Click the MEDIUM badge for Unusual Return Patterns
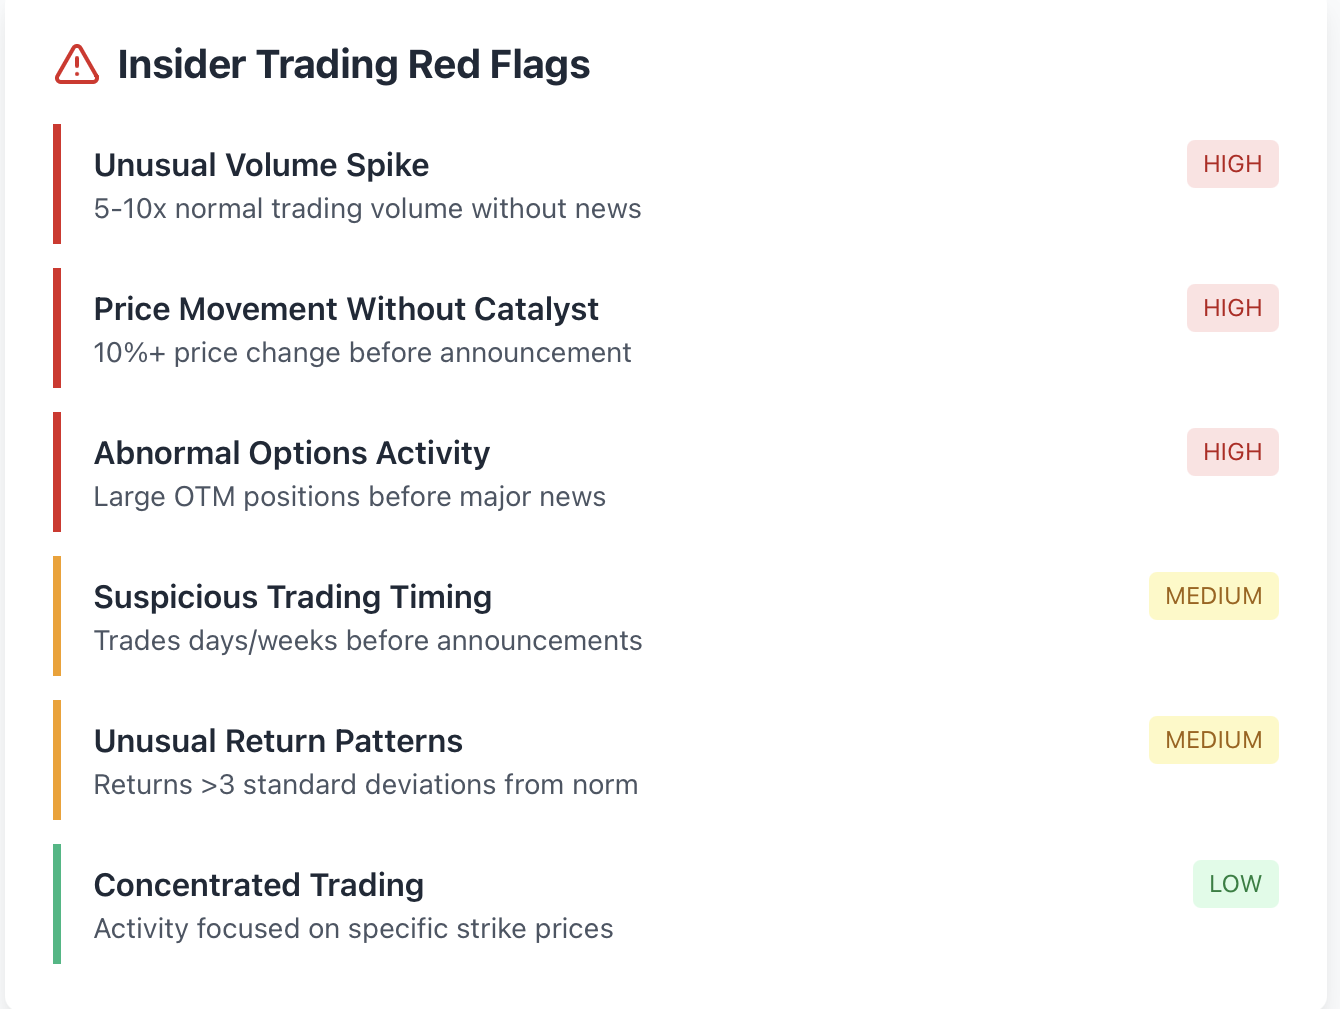1340x1009 pixels. [1214, 740]
